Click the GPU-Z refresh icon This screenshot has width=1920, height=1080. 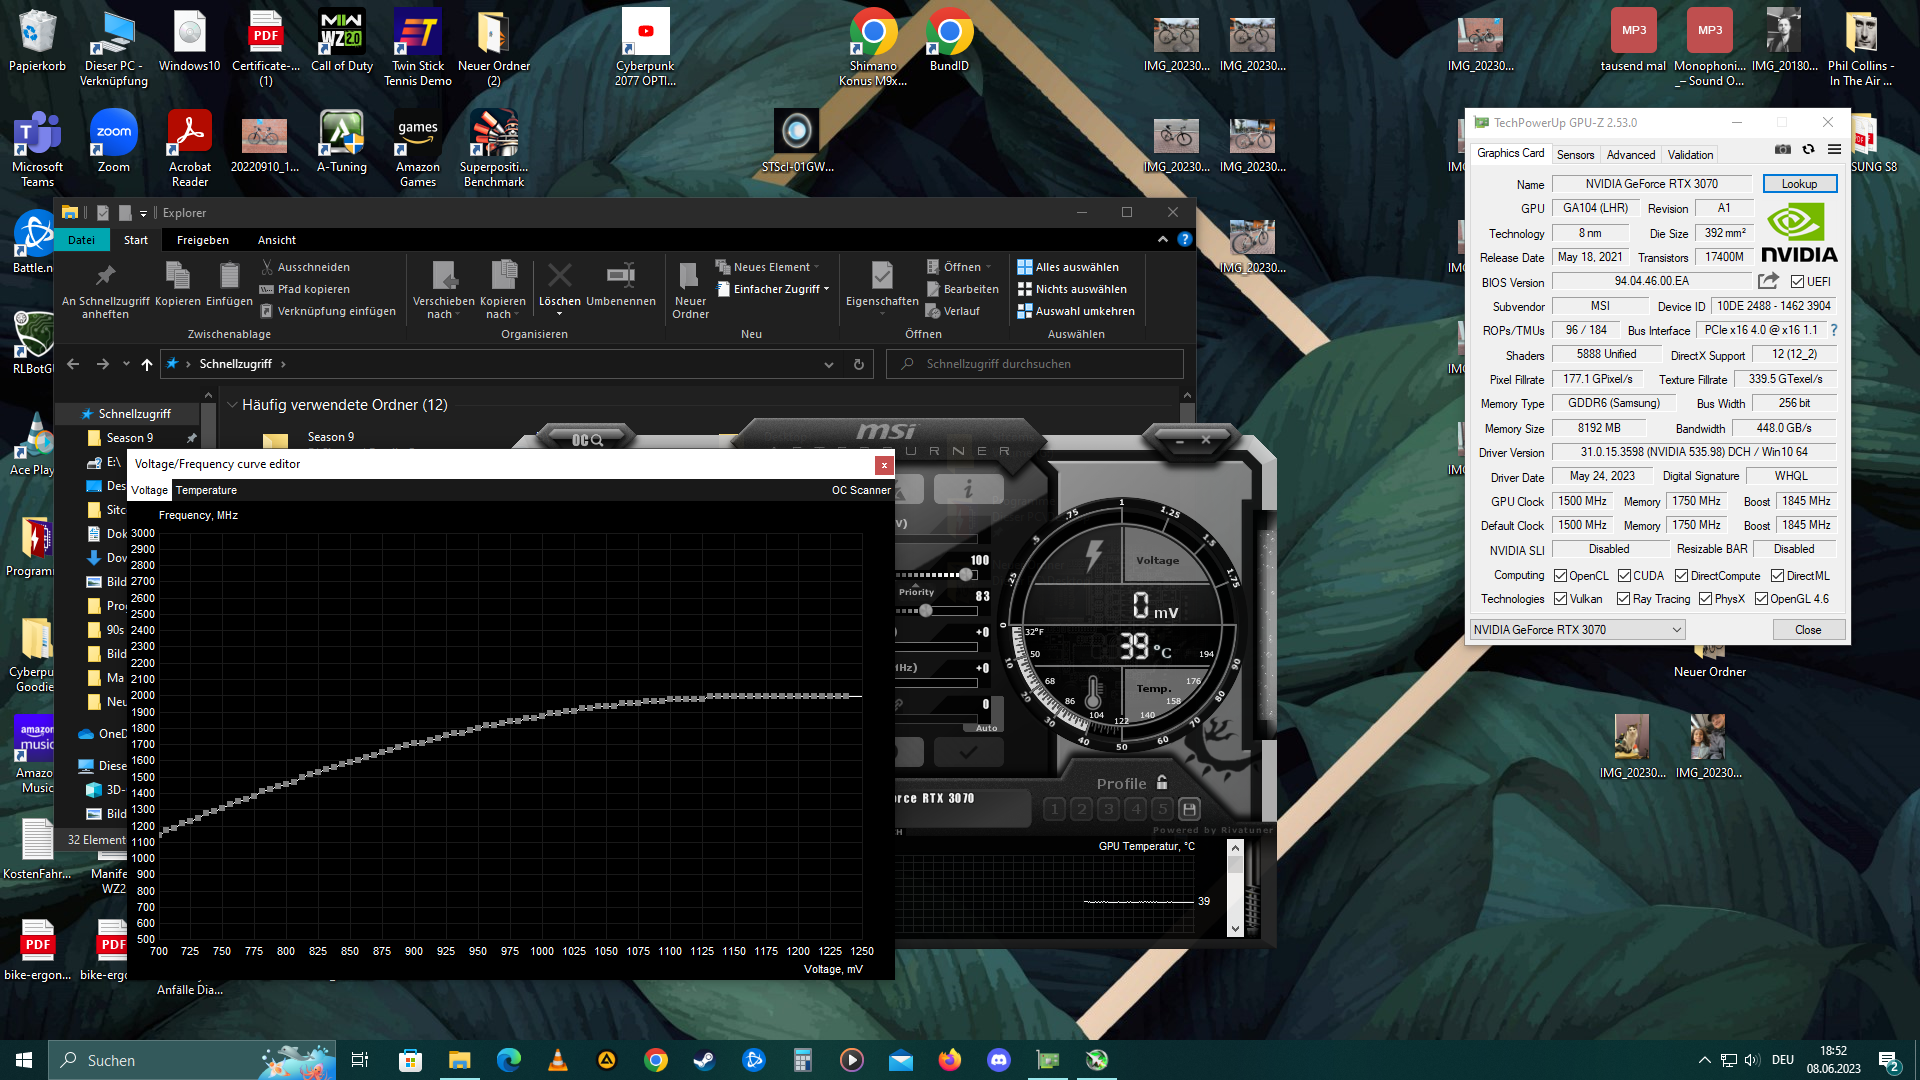click(x=1808, y=150)
